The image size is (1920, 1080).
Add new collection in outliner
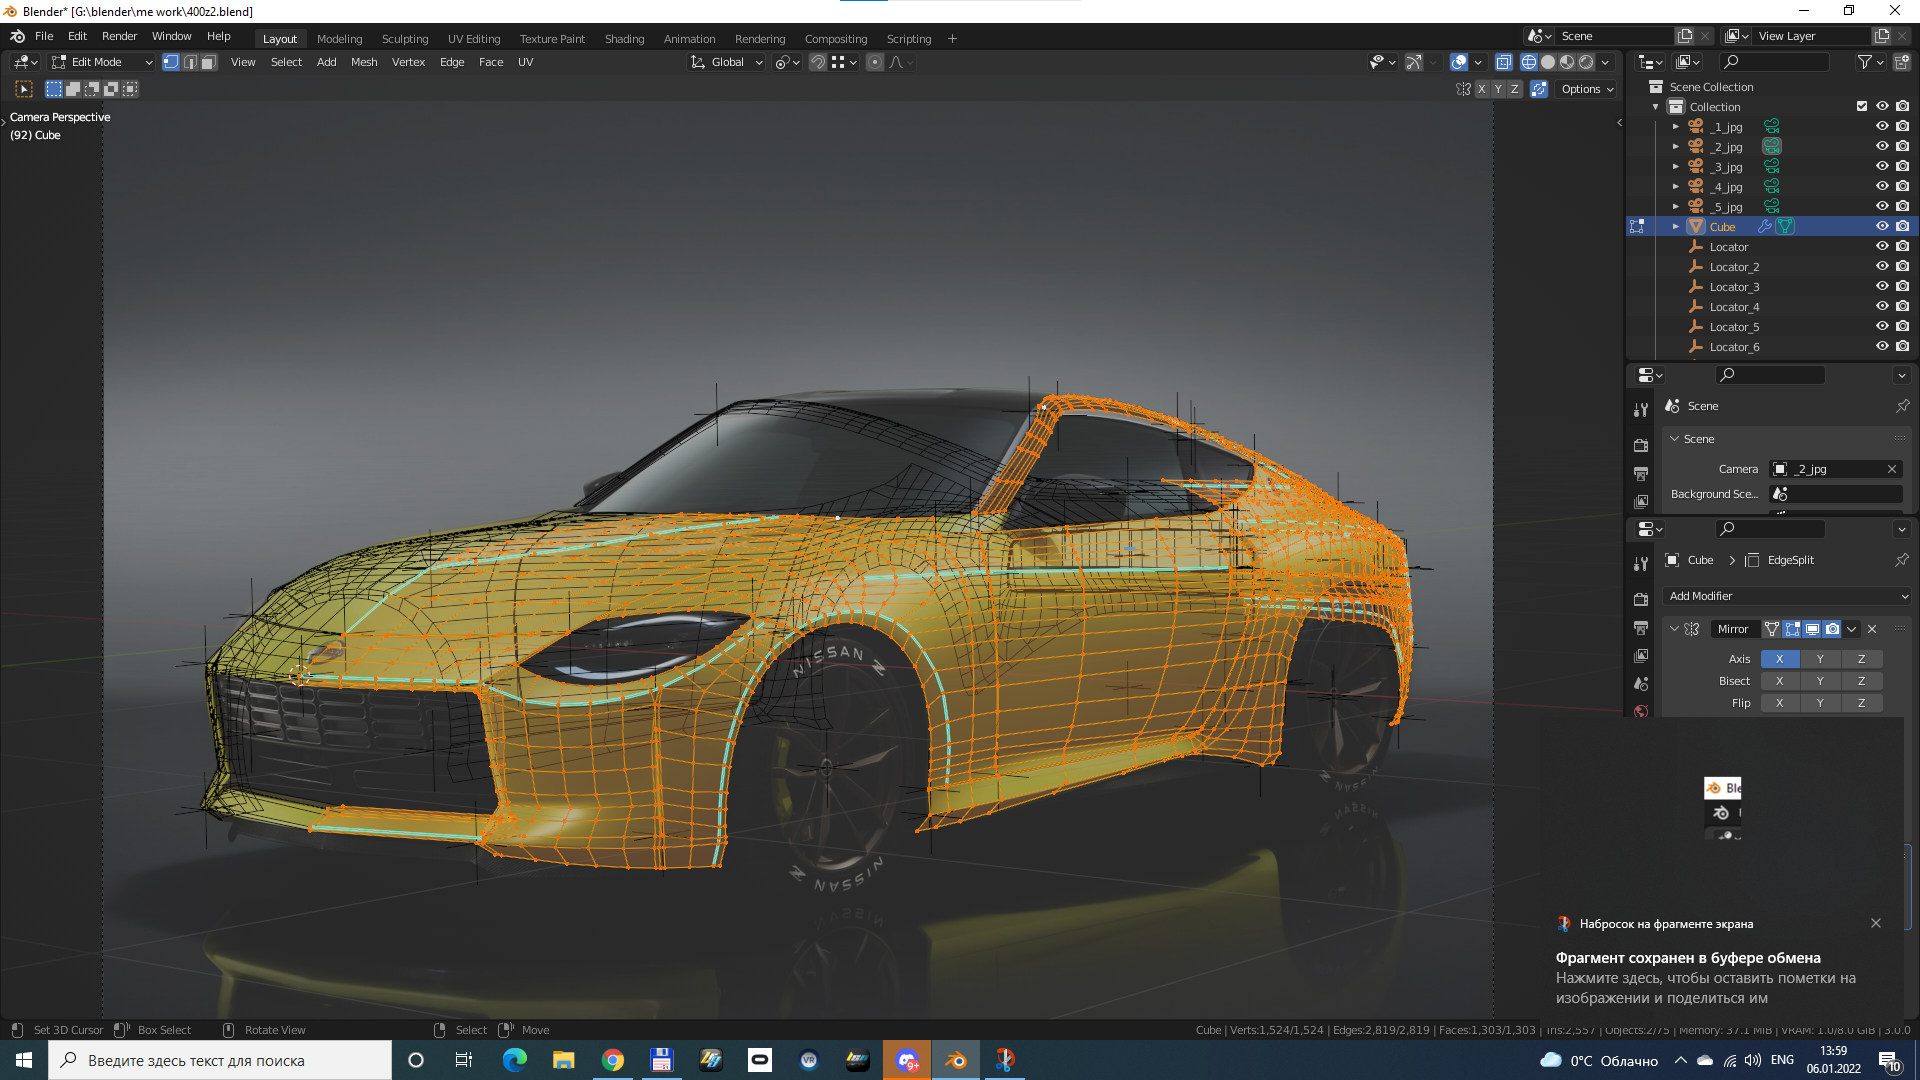click(1902, 62)
